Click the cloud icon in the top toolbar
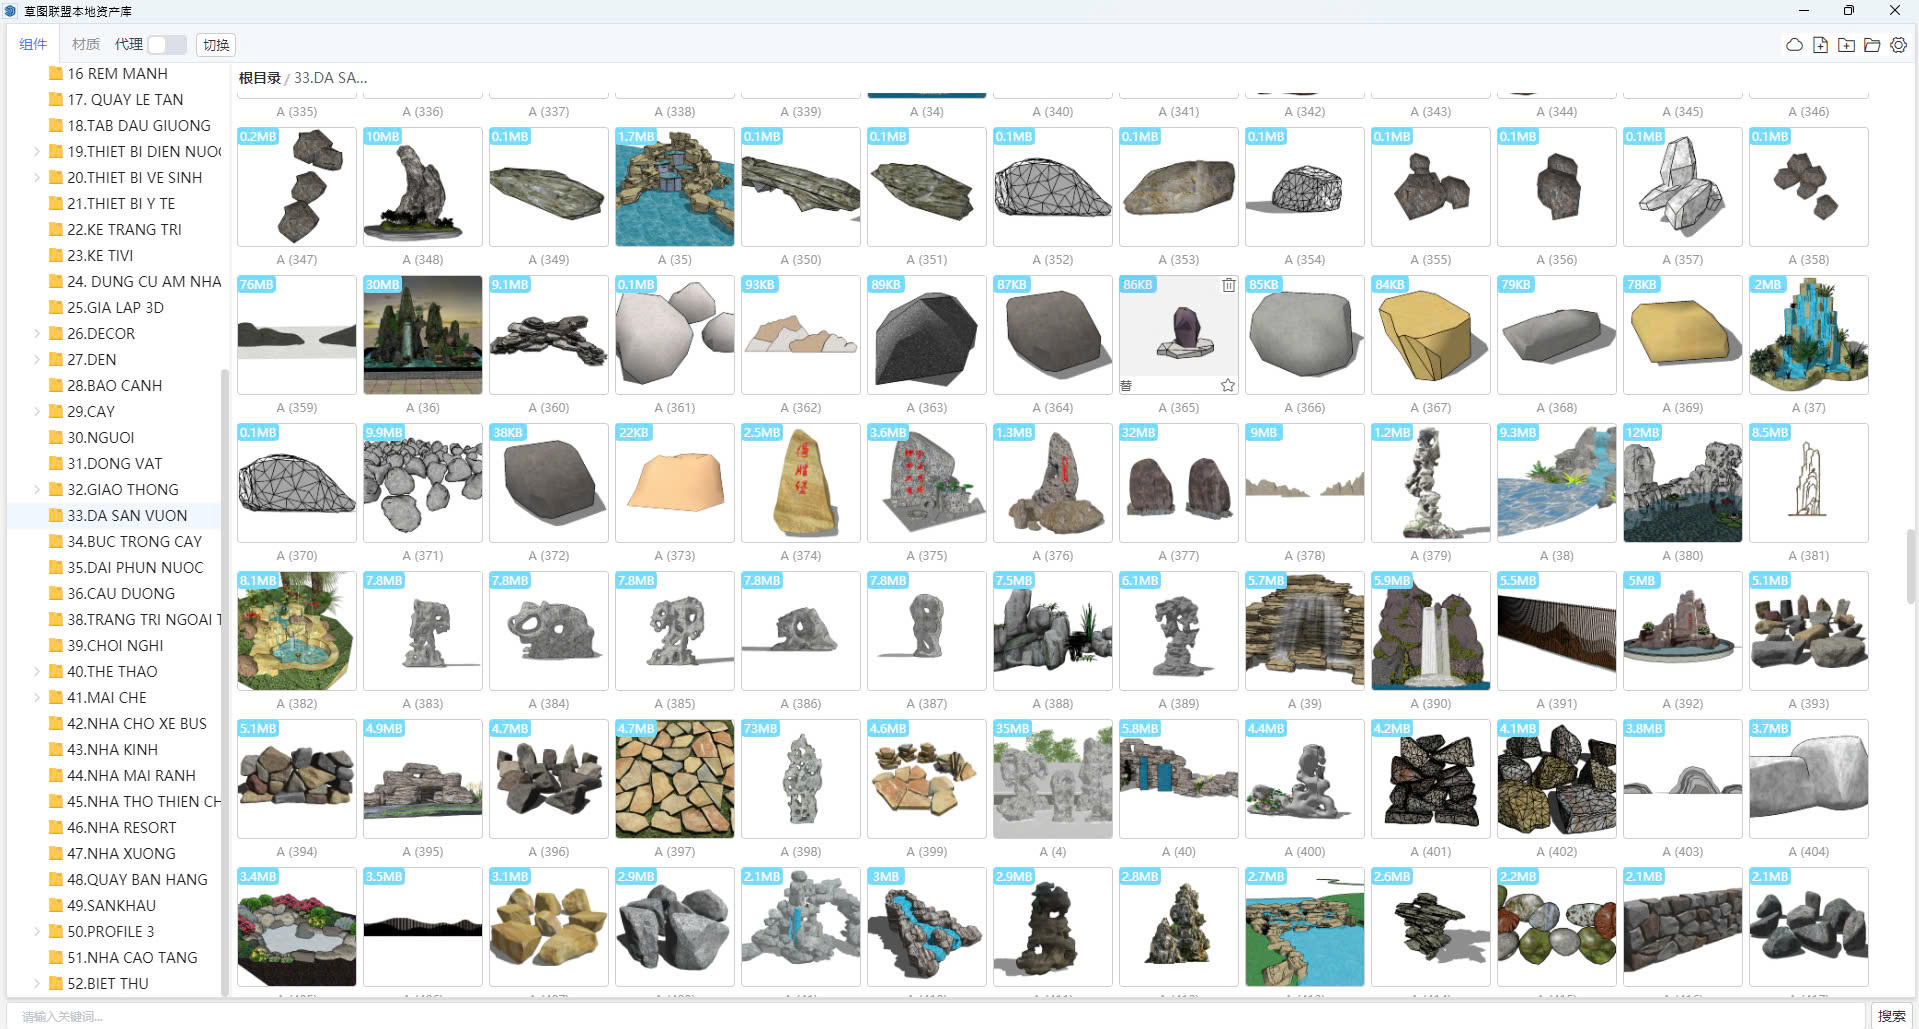 [1794, 45]
